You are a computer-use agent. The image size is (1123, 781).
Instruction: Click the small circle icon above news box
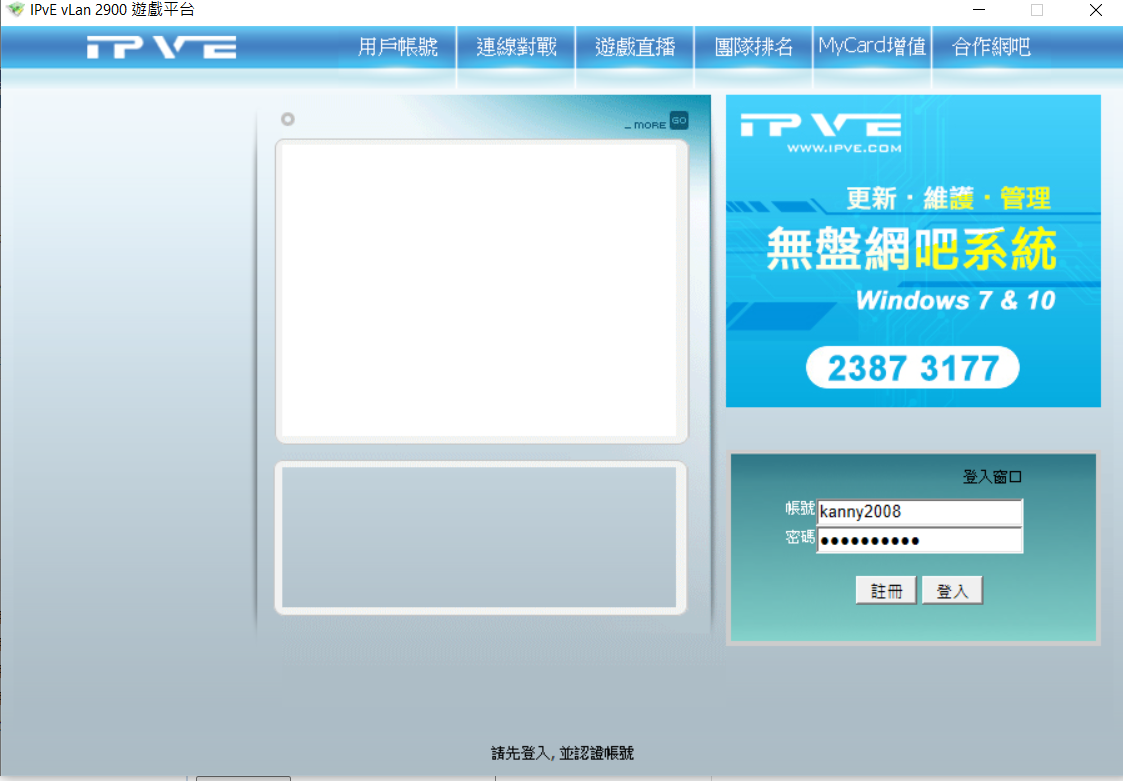[x=287, y=119]
